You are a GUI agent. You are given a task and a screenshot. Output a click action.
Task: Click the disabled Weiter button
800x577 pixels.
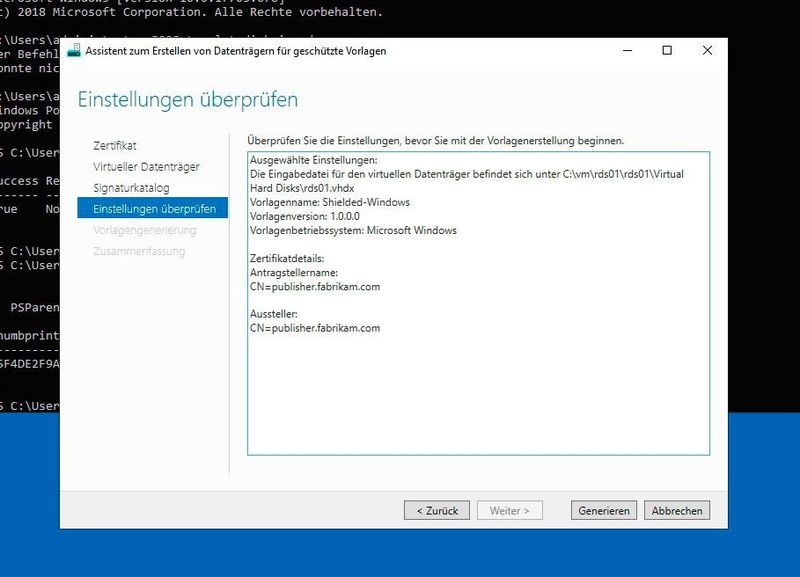[510, 510]
